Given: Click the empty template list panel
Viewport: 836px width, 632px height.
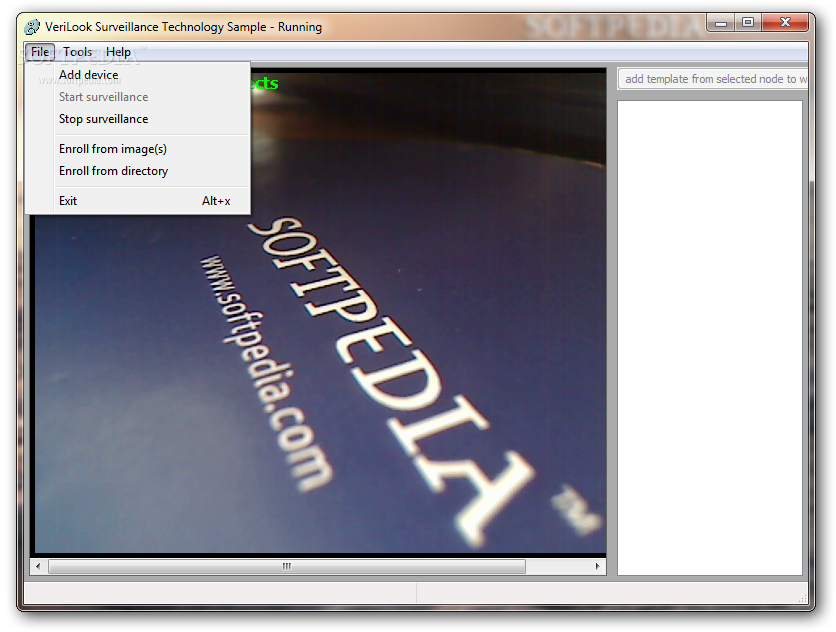Looking at the screenshot, I should tap(710, 338).
